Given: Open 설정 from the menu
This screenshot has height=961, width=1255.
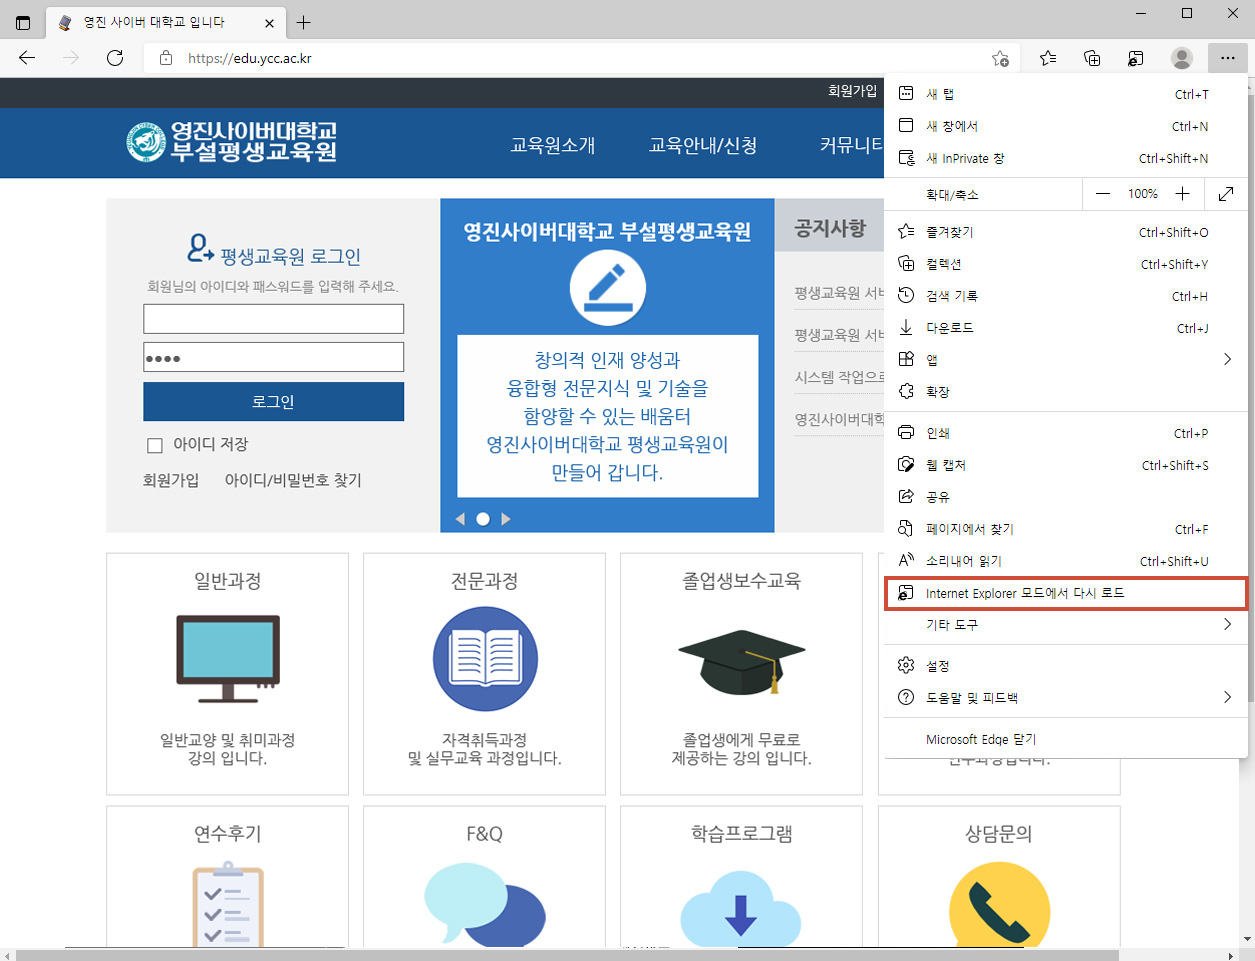Looking at the screenshot, I should [1066, 666].
